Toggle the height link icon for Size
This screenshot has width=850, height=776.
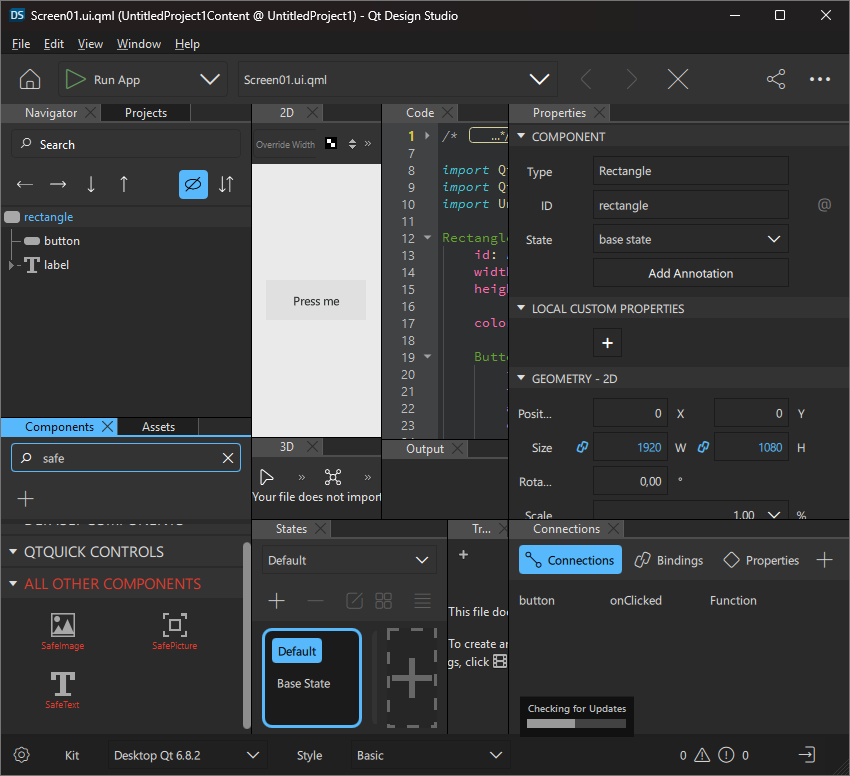click(x=703, y=447)
